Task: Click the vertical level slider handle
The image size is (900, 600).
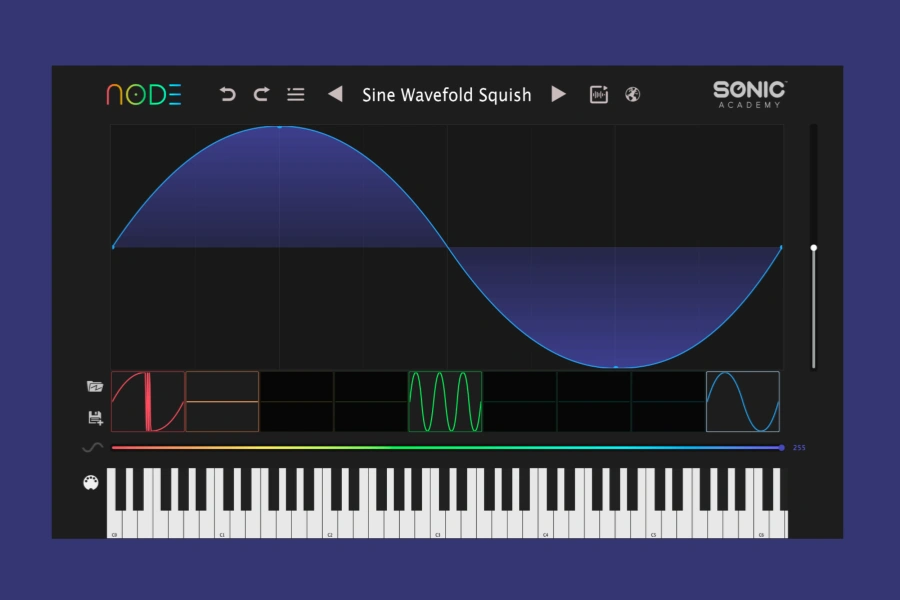Action: click(x=813, y=248)
